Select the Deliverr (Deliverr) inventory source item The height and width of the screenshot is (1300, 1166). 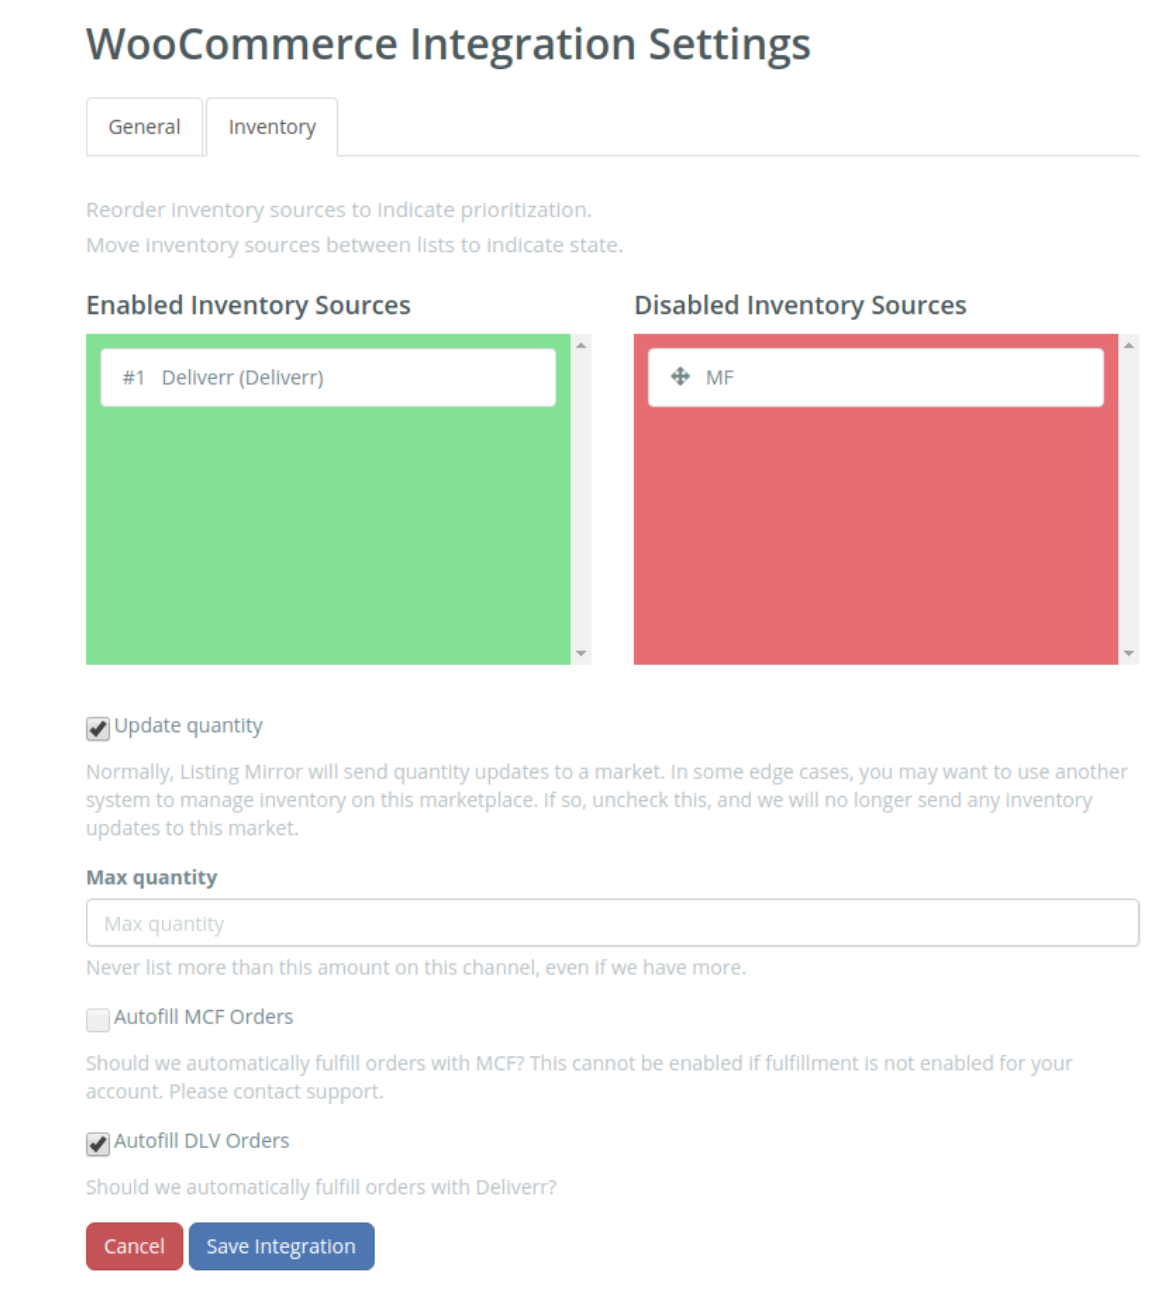328,377
